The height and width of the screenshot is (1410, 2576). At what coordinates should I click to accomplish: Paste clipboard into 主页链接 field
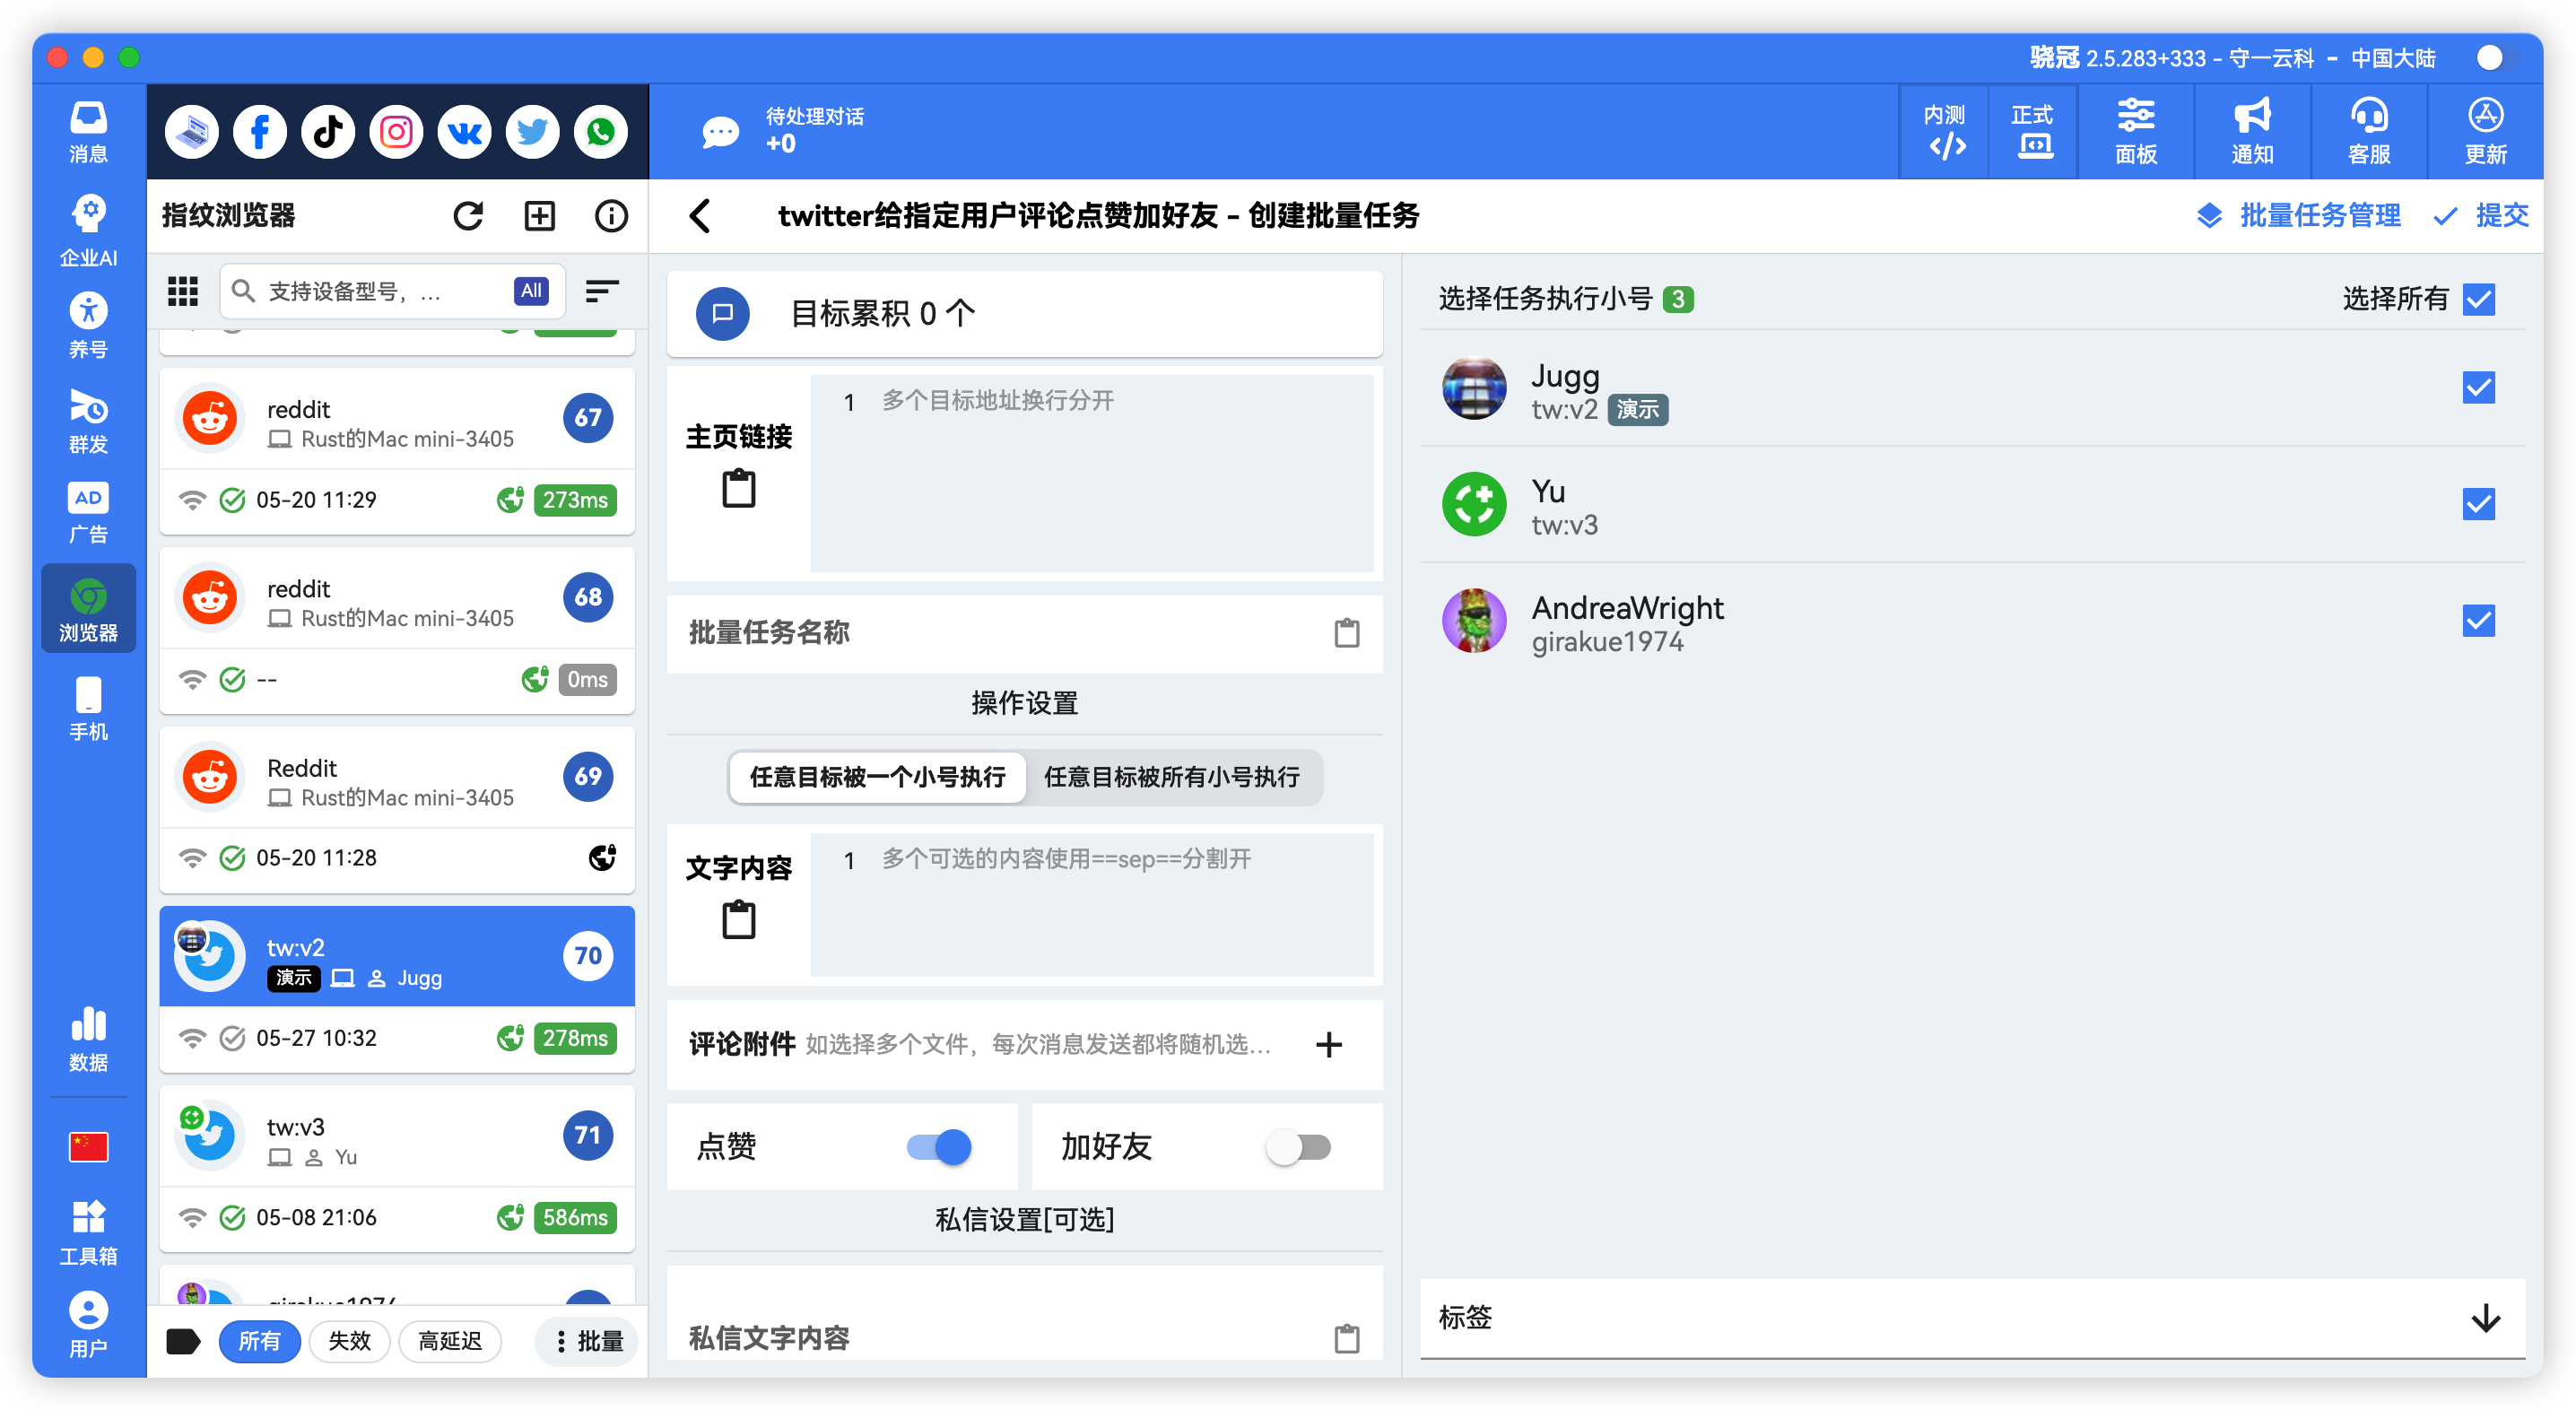739,488
